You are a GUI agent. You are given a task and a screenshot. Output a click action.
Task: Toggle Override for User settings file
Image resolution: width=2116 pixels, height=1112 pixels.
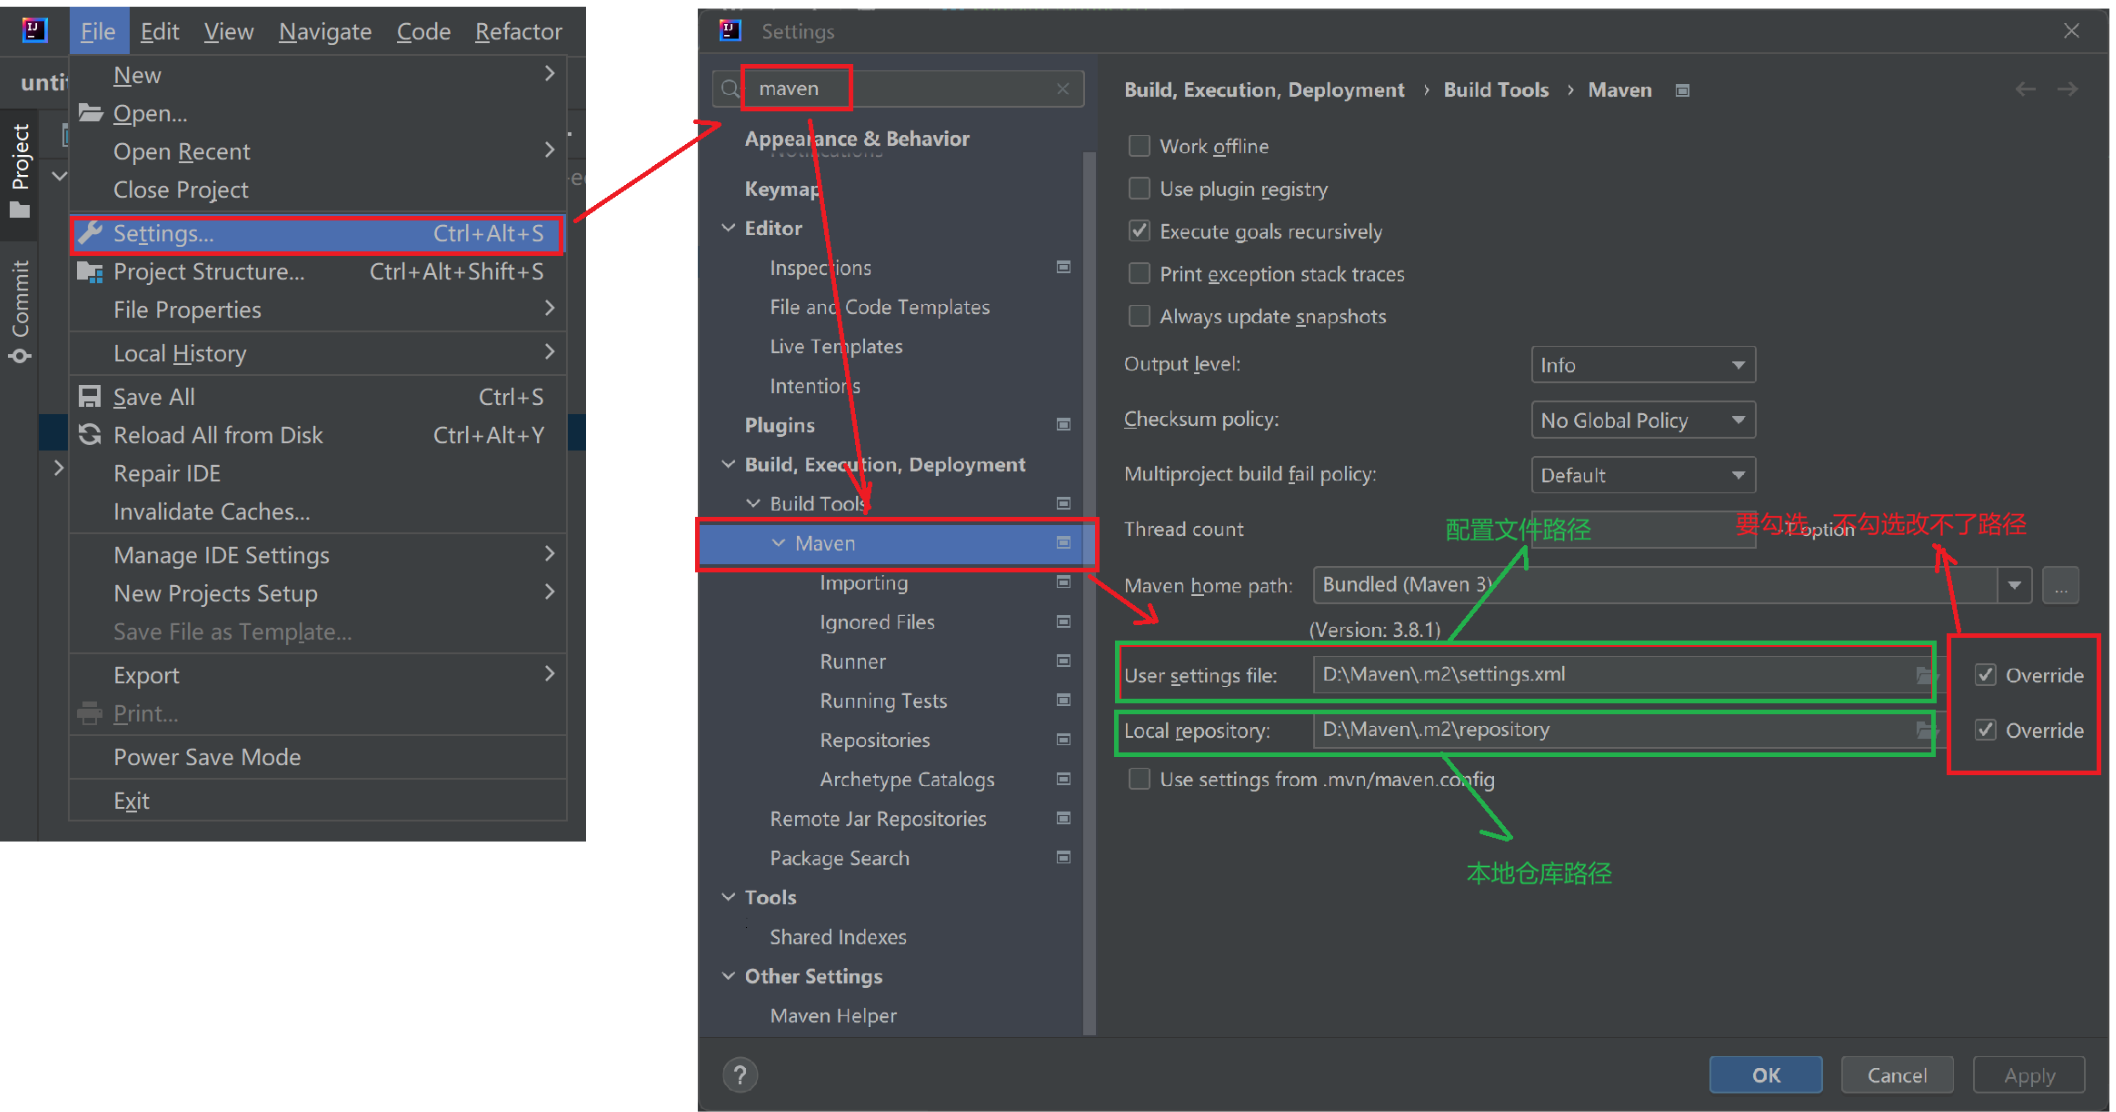(x=1986, y=675)
